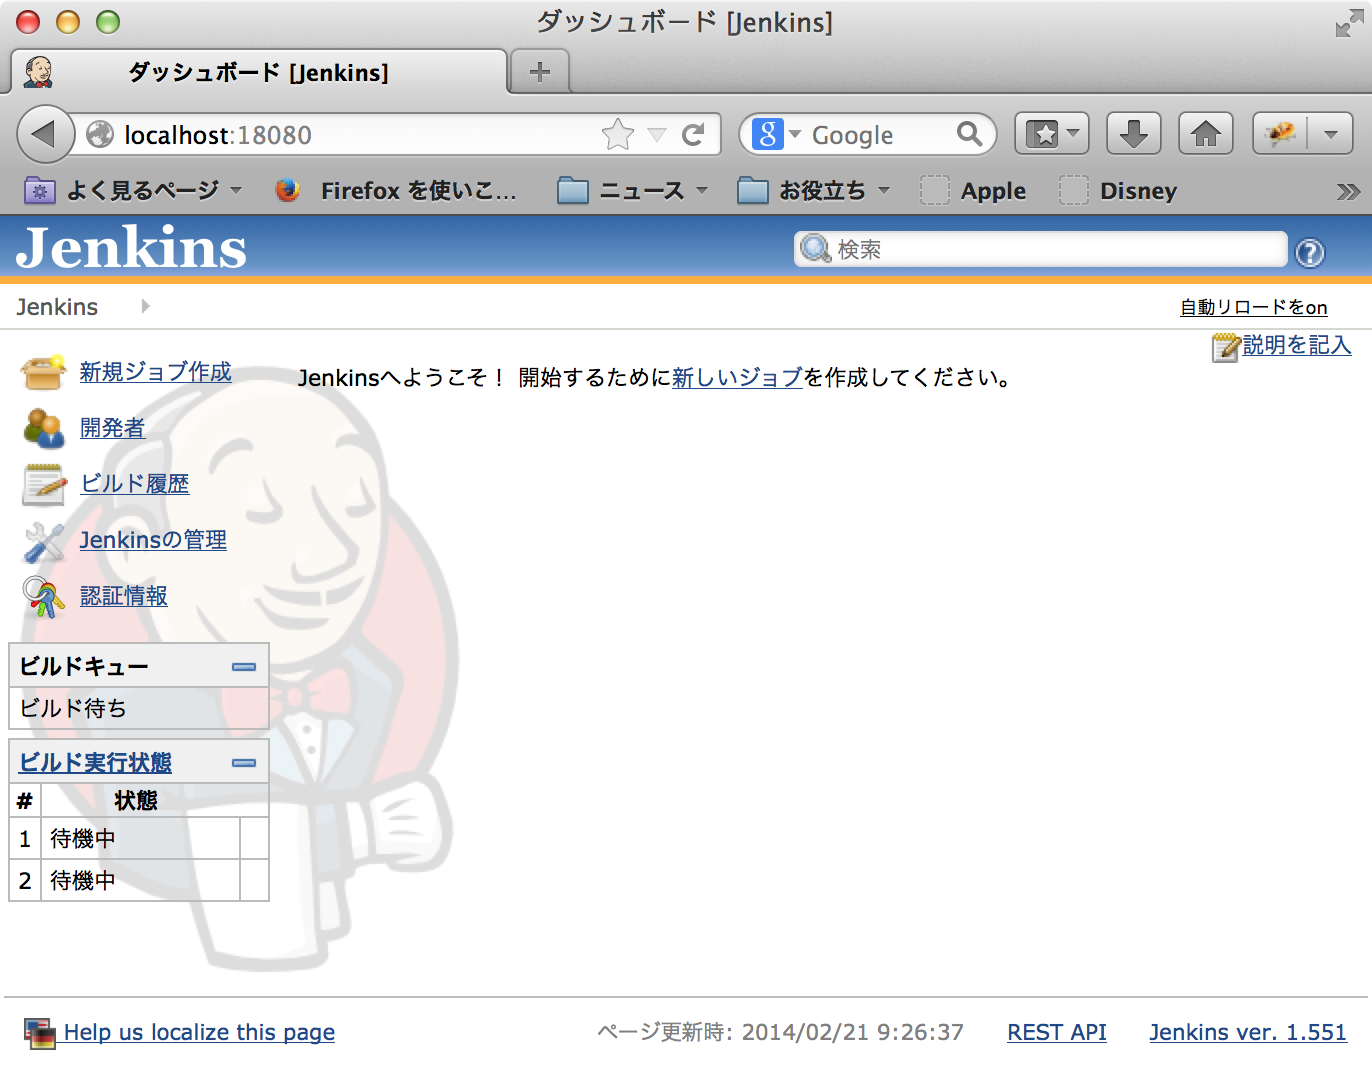Expand the Jenkins breadcrumb arrow
Image resolution: width=1372 pixels, height=1092 pixels.
[x=146, y=307]
